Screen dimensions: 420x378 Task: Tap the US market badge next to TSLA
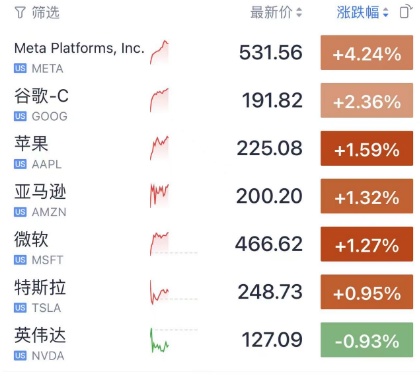[x=20, y=308]
